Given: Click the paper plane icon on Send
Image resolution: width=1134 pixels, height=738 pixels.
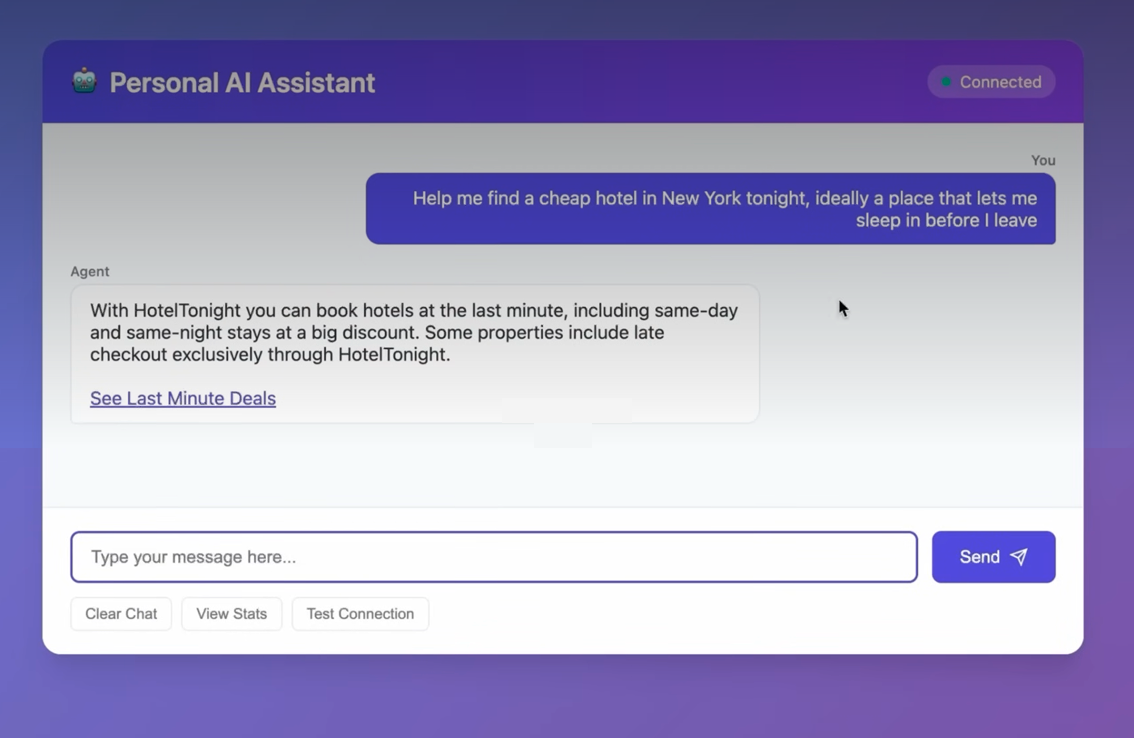Looking at the screenshot, I should pos(1019,557).
